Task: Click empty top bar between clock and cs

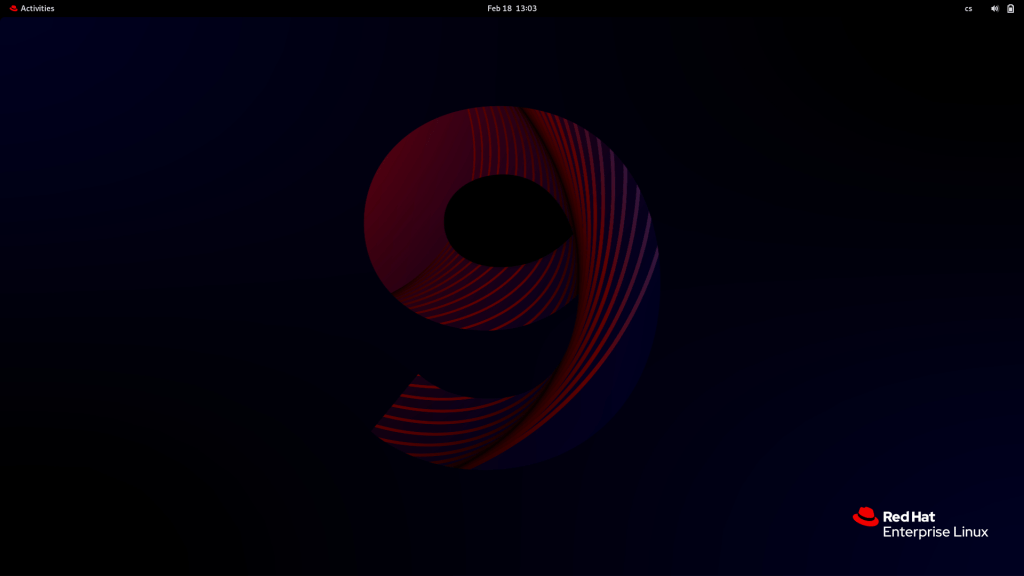Action: click(750, 8)
